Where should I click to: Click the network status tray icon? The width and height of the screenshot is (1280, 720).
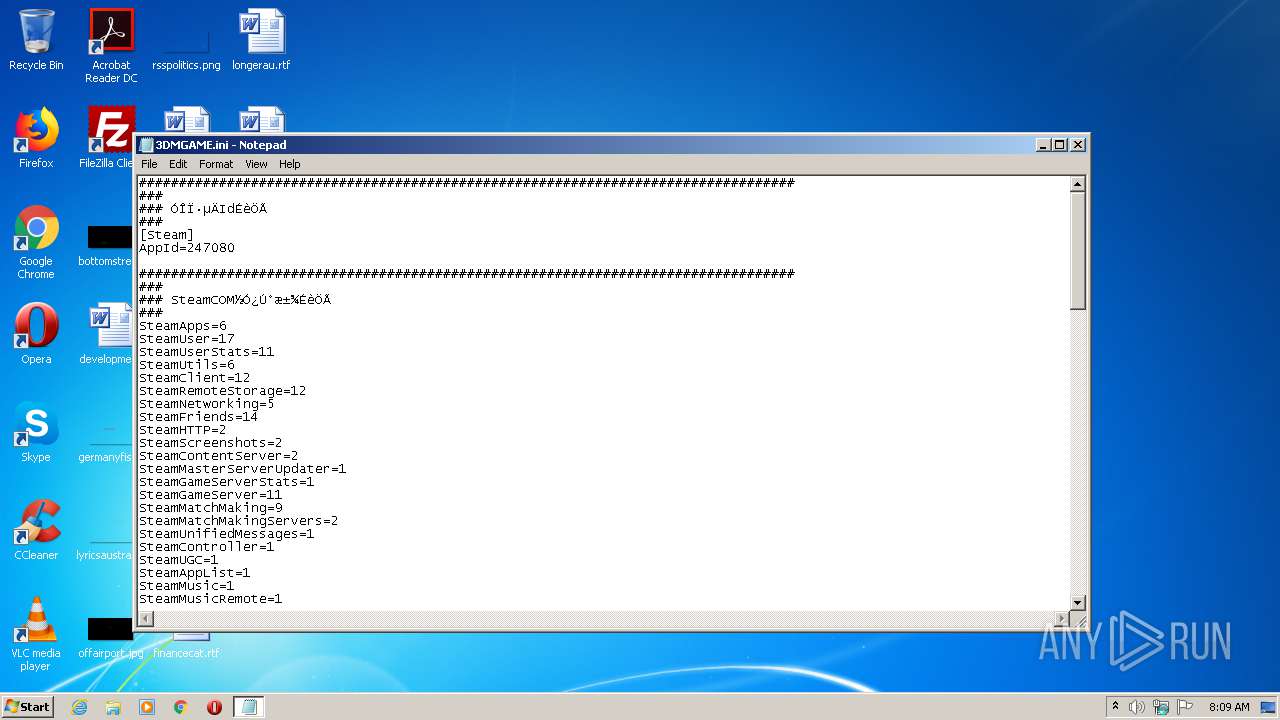pos(1161,707)
